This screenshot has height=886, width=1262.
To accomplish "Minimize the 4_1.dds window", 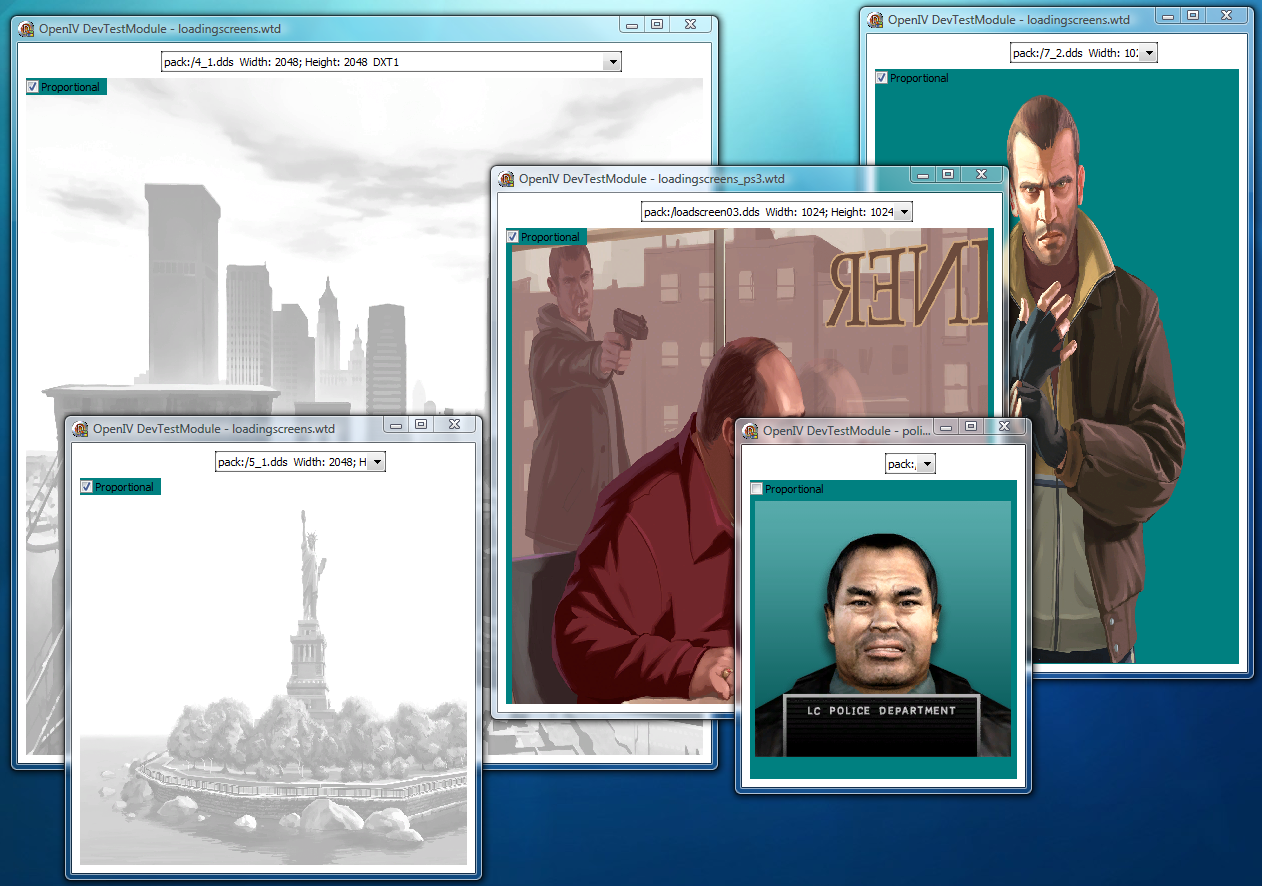I will point(632,25).
